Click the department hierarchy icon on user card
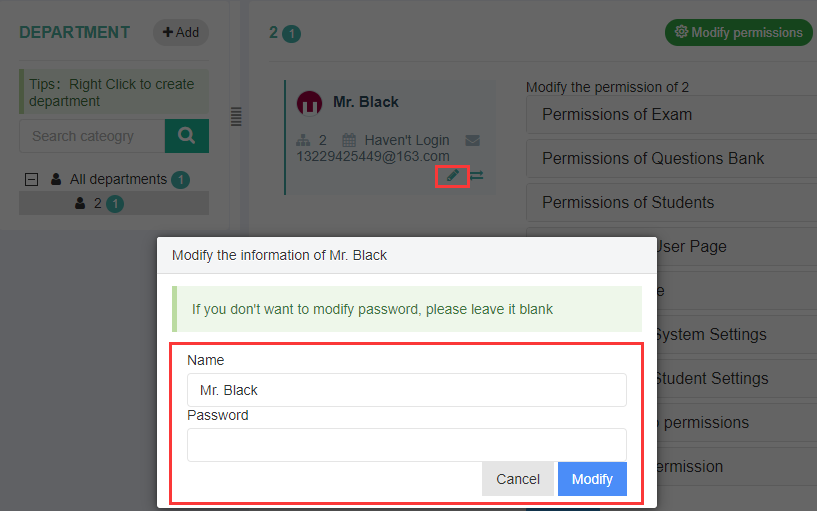 click(303, 140)
